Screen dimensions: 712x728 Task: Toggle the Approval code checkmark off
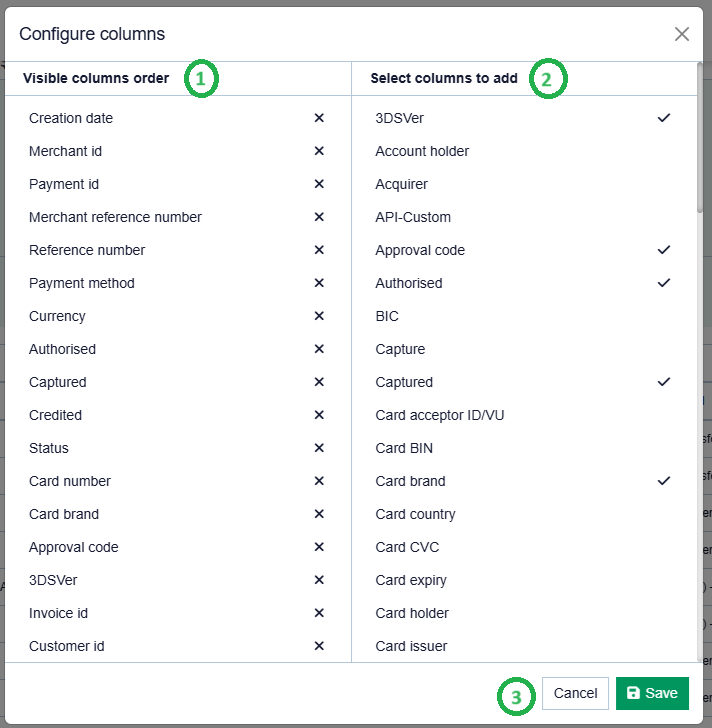click(x=663, y=250)
